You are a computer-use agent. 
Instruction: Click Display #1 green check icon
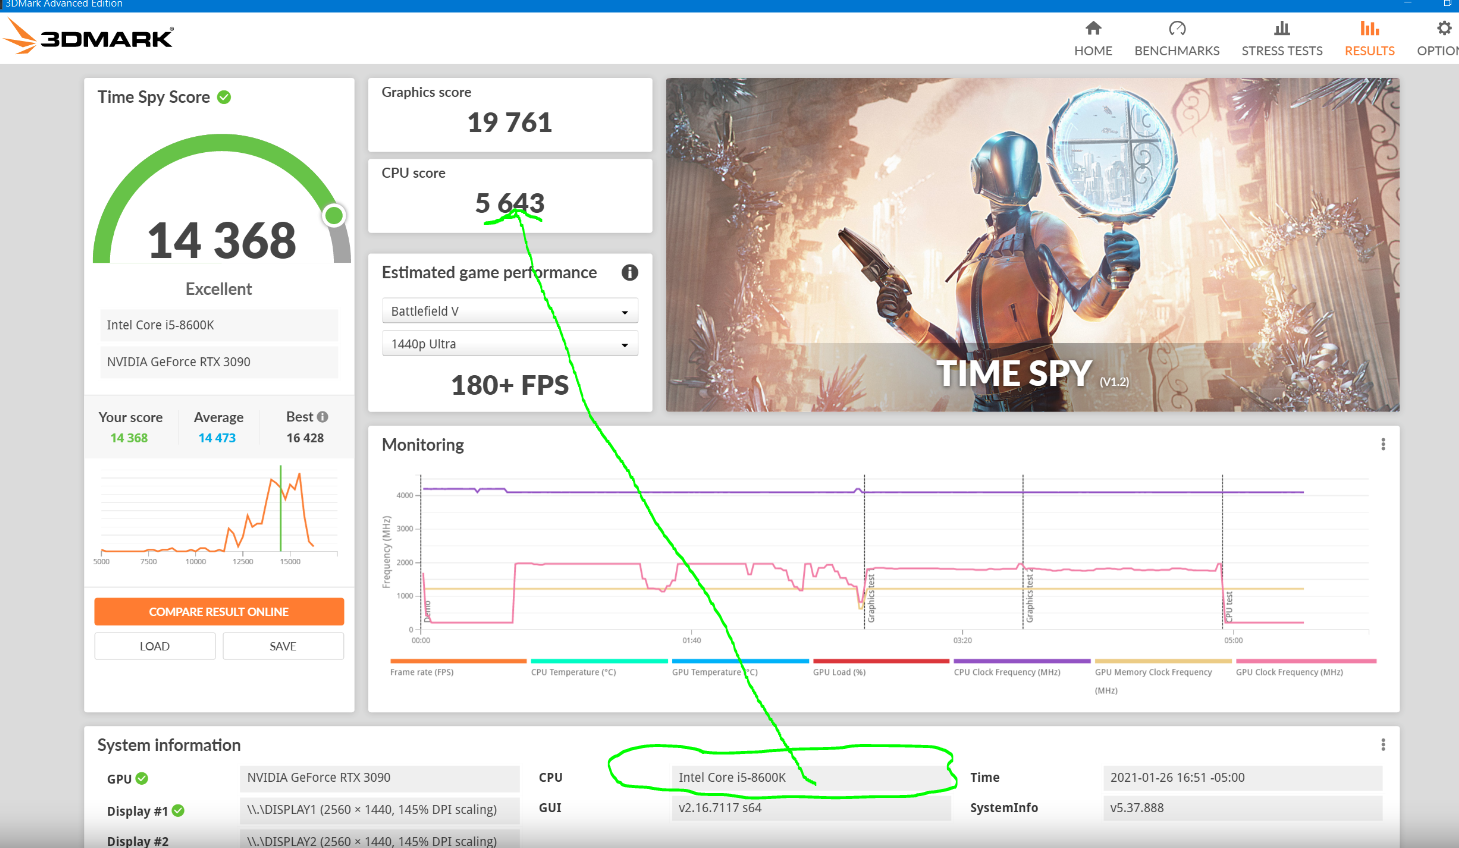pos(178,810)
